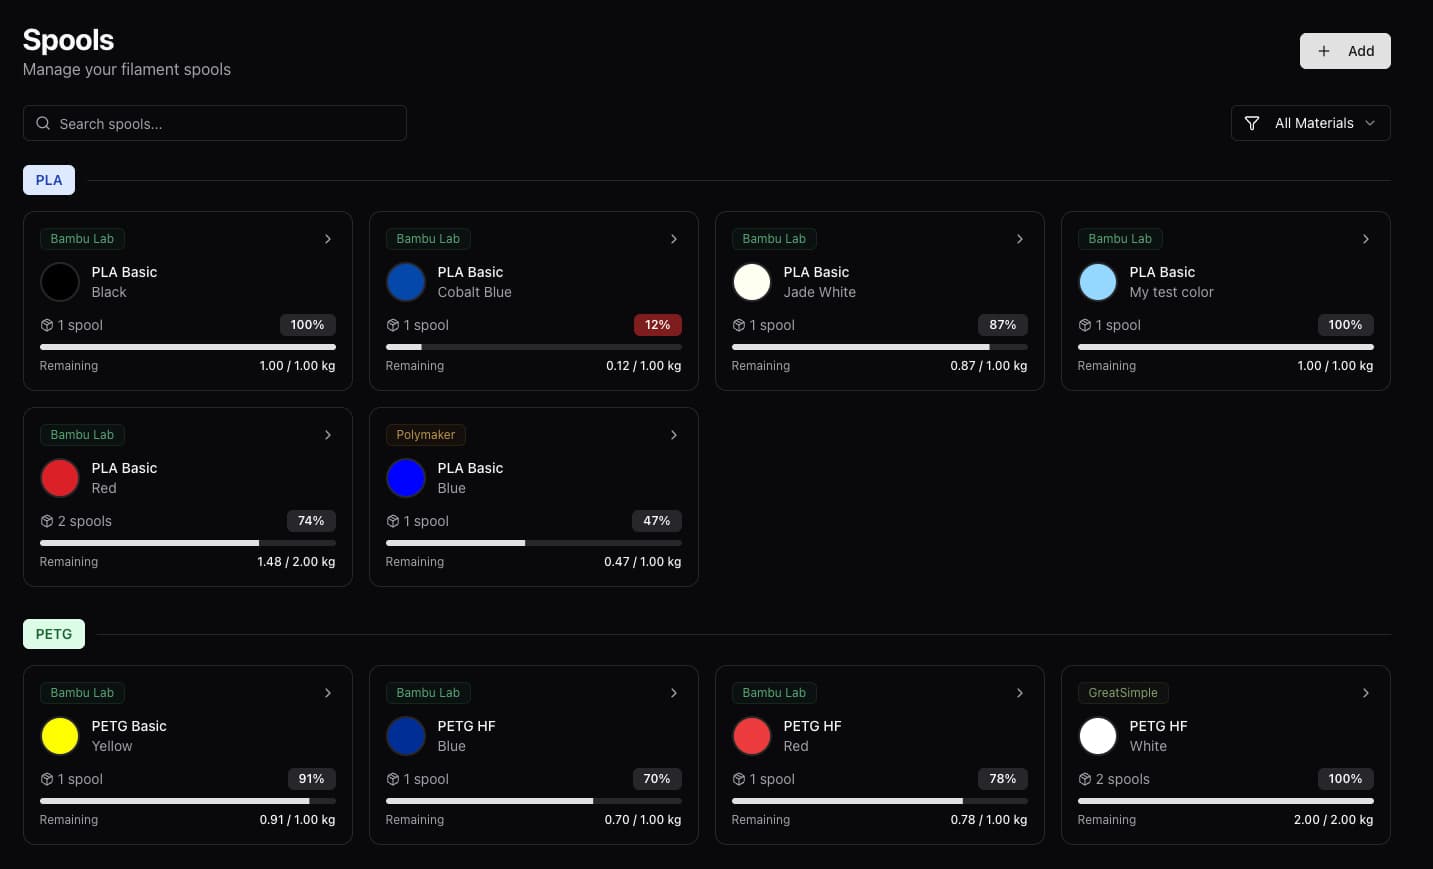Click the Polymaker brand tag
This screenshot has height=869, width=1433.
coord(425,435)
